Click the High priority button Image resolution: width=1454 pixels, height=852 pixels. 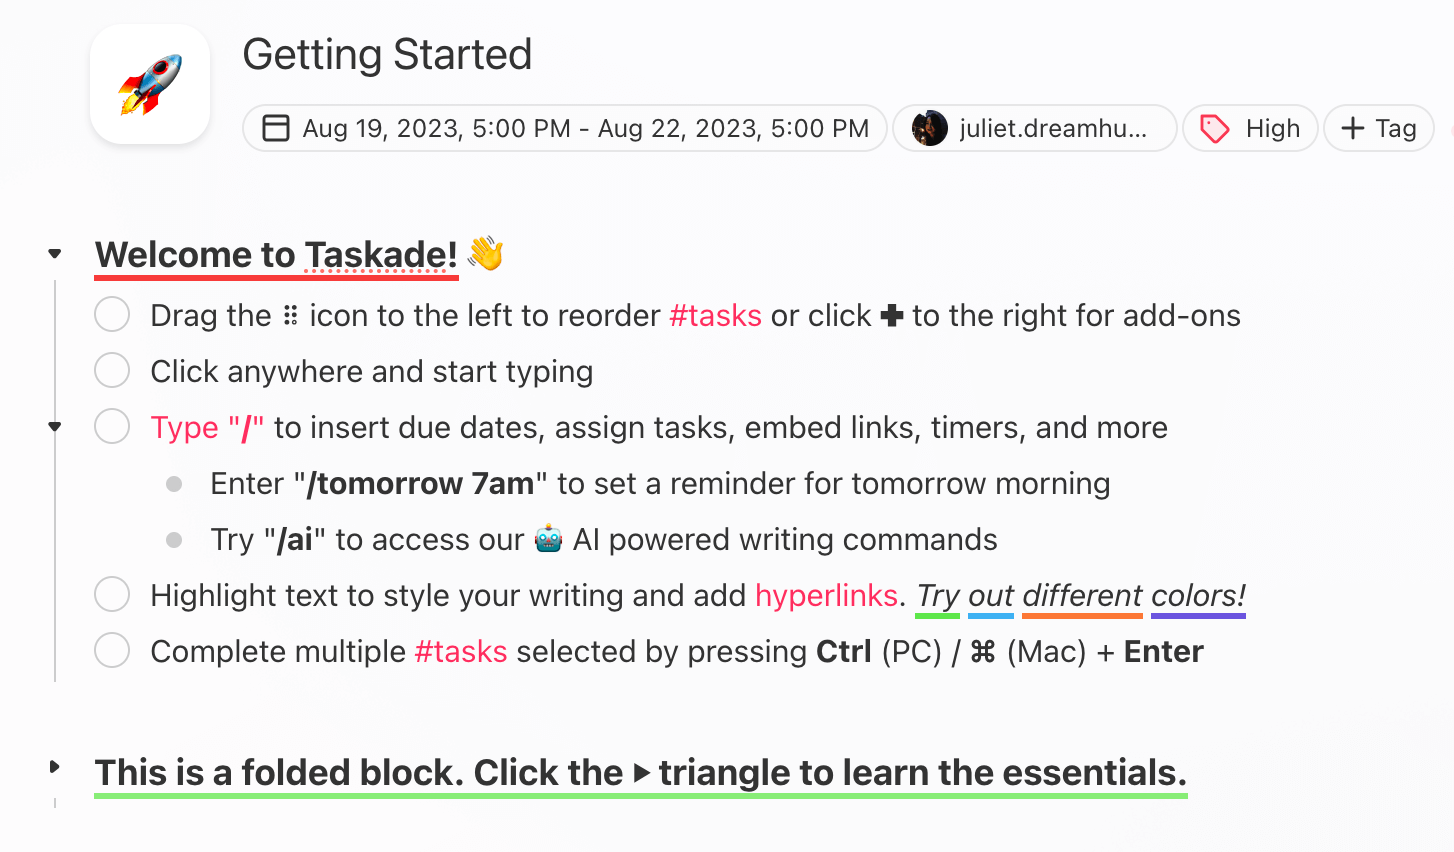1250,128
